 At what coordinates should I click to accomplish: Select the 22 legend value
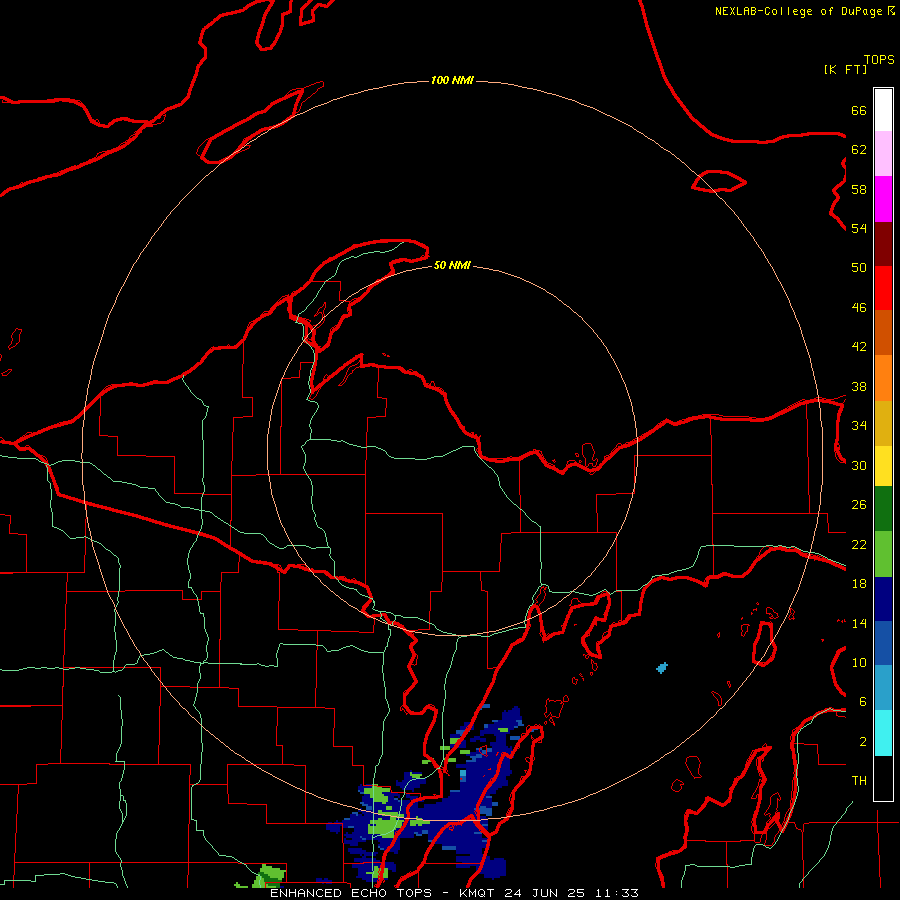(859, 544)
